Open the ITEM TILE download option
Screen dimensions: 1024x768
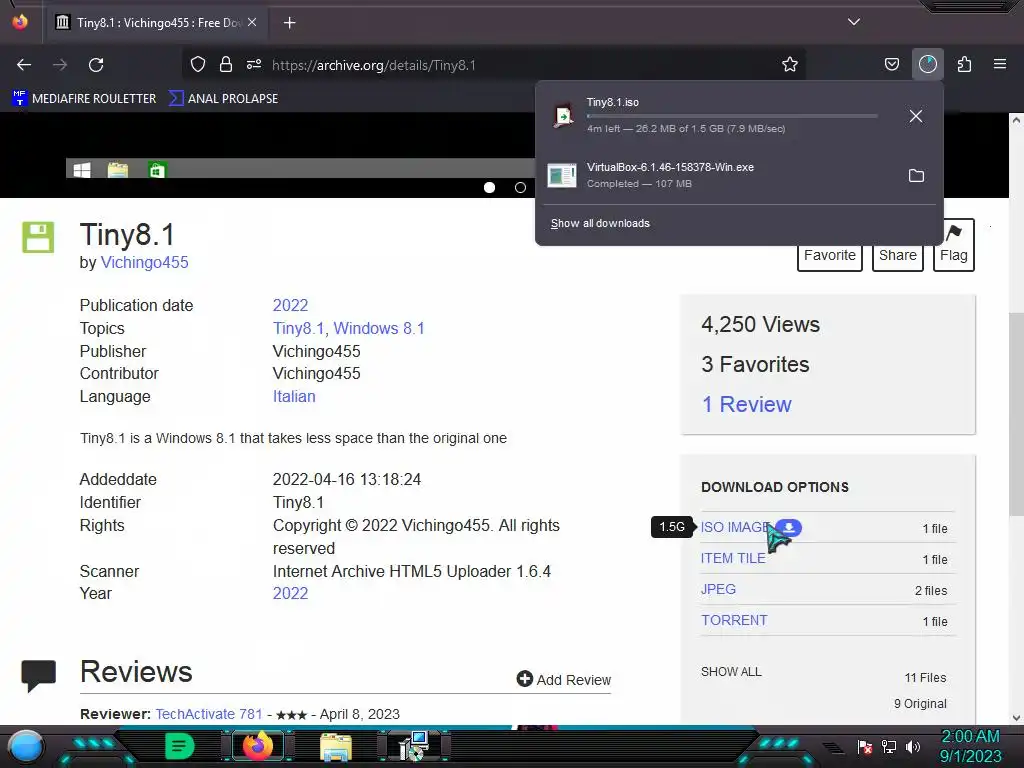pyautogui.click(x=733, y=558)
